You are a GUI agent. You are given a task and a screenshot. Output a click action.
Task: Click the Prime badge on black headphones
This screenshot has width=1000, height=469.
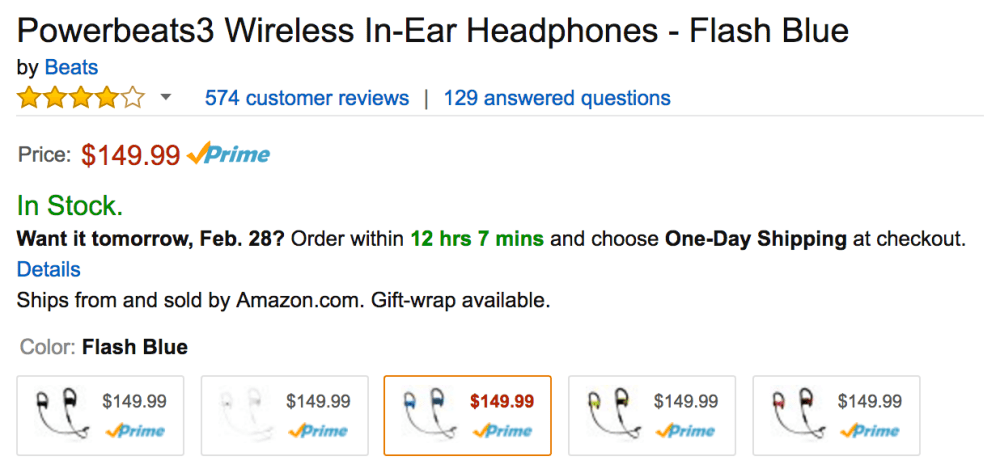(x=135, y=431)
